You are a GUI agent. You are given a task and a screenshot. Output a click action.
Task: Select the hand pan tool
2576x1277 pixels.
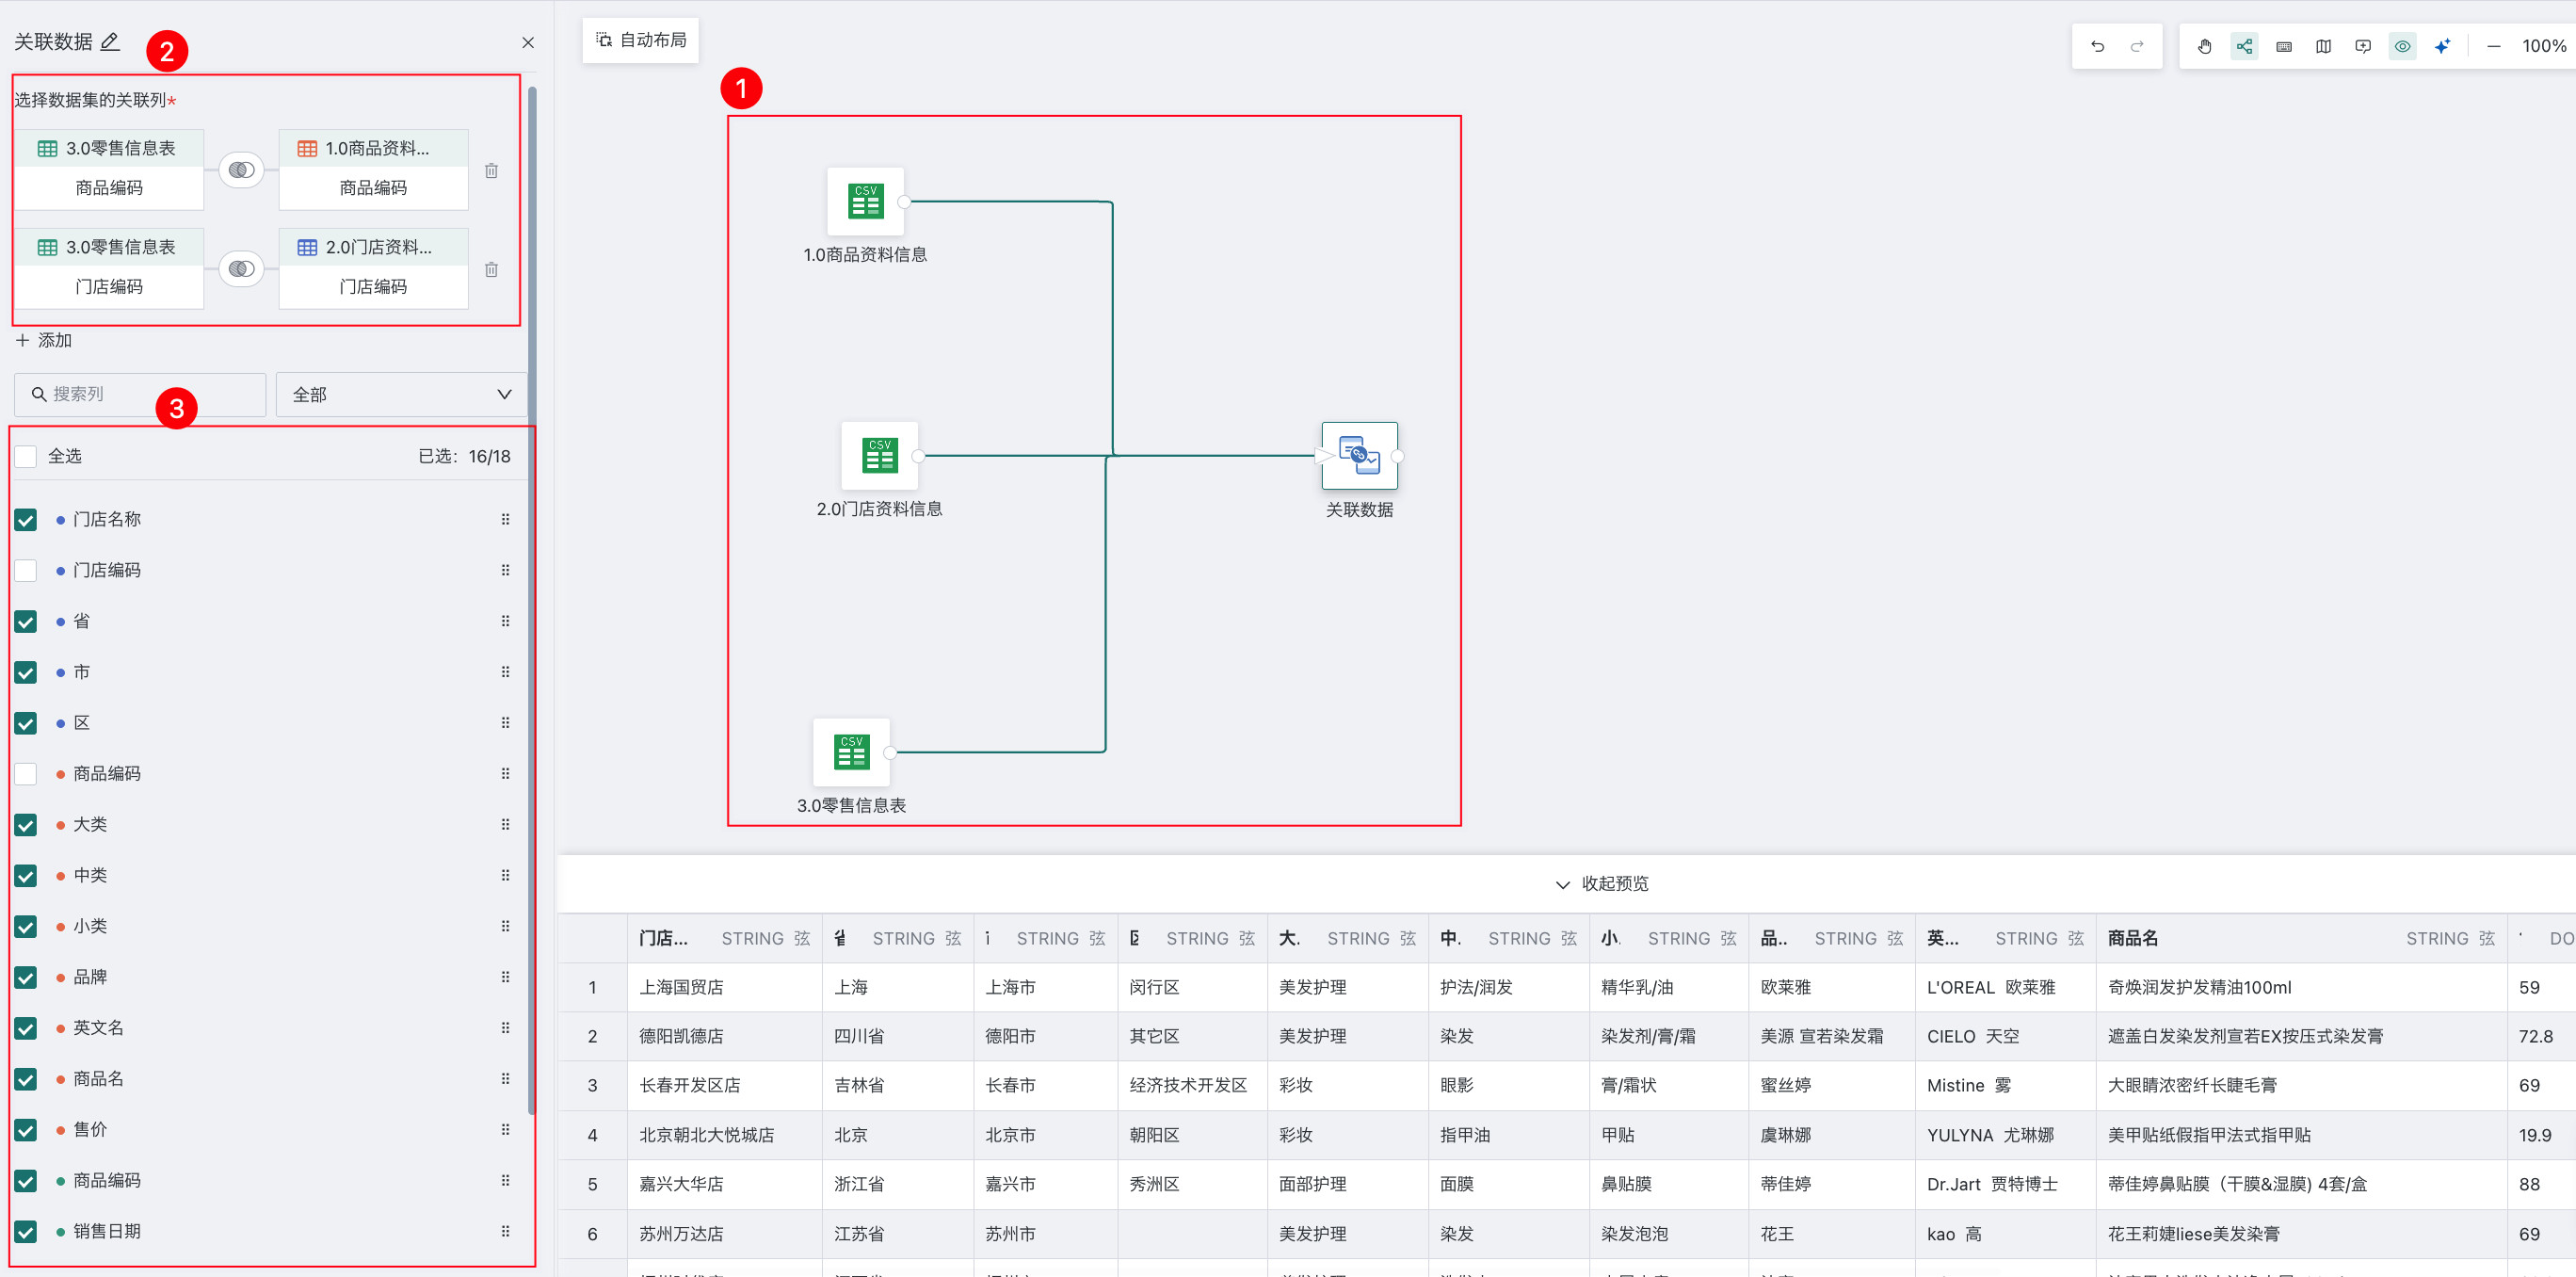(2204, 46)
